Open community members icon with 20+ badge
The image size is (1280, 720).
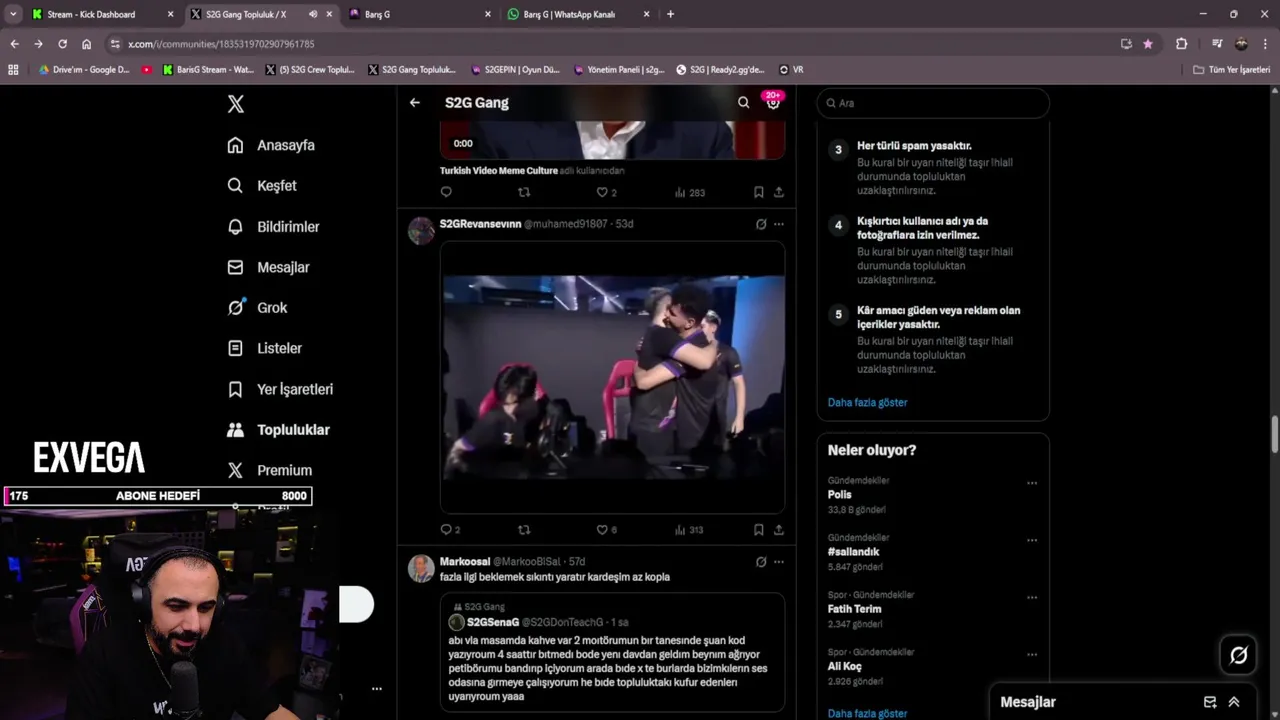click(x=773, y=101)
